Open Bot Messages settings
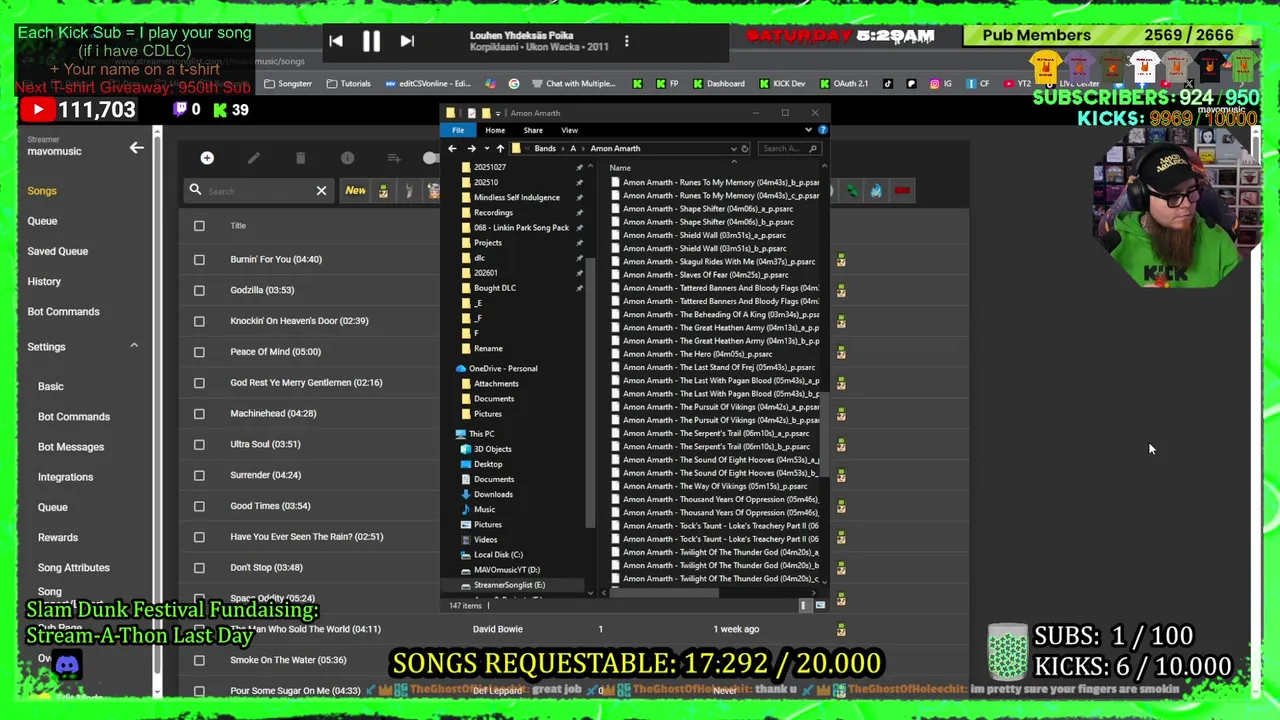1280x720 pixels. [71, 447]
